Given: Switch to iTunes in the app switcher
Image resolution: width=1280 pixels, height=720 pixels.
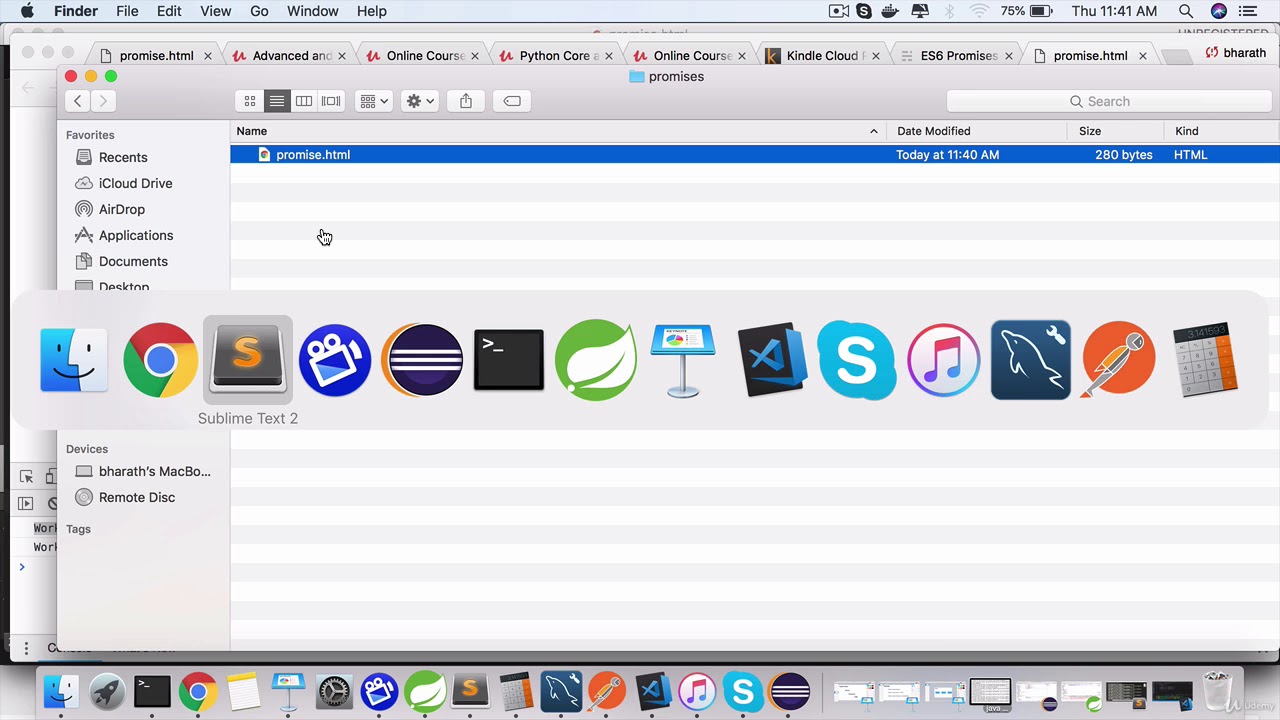Looking at the screenshot, I should tap(944, 359).
